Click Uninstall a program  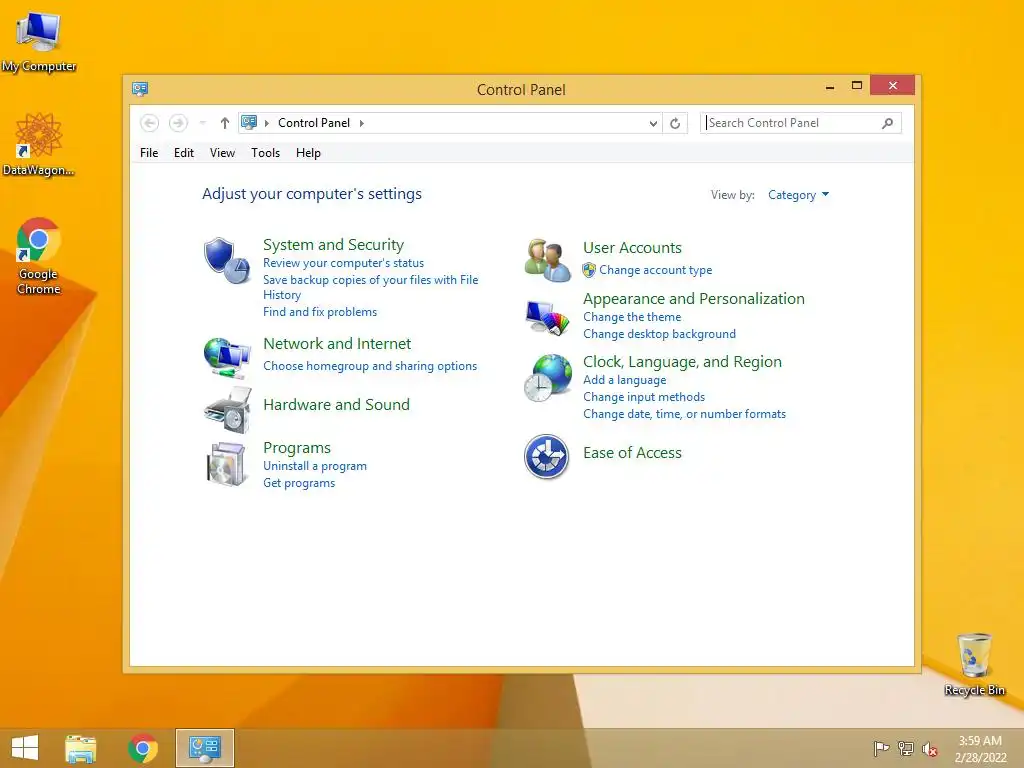pyautogui.click(x=315, y=466)
